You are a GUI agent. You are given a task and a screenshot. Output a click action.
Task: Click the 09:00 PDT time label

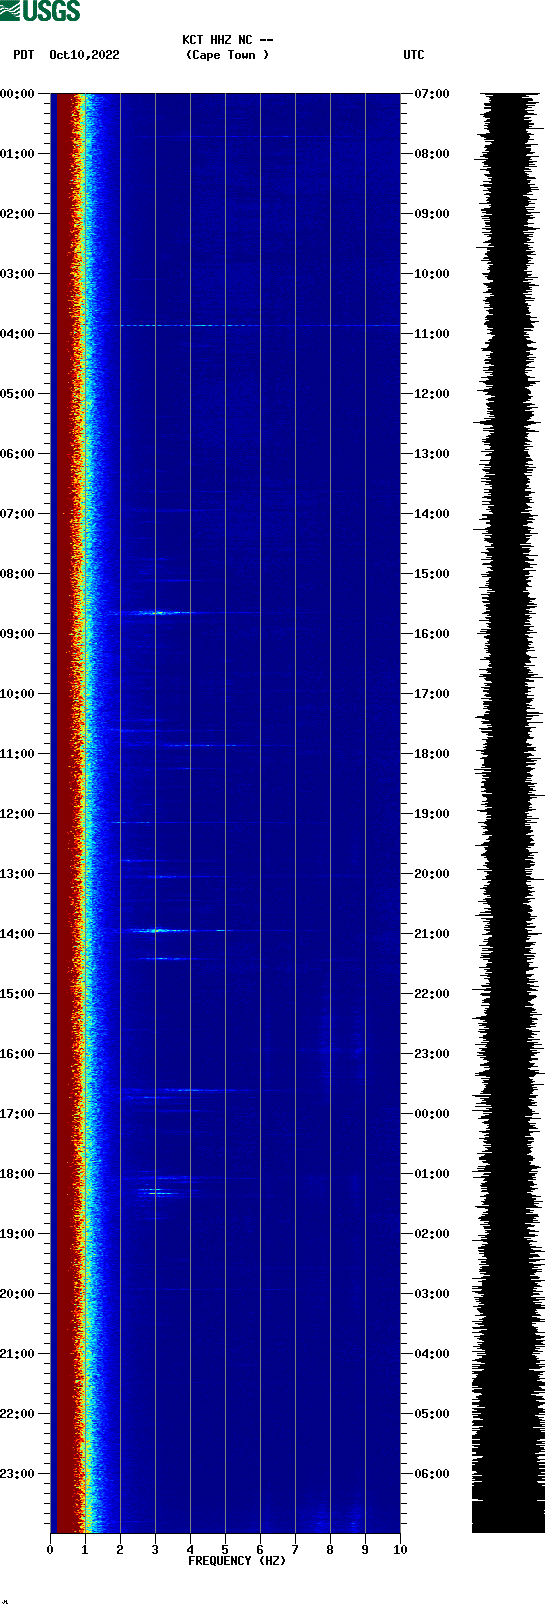point(17,634)
